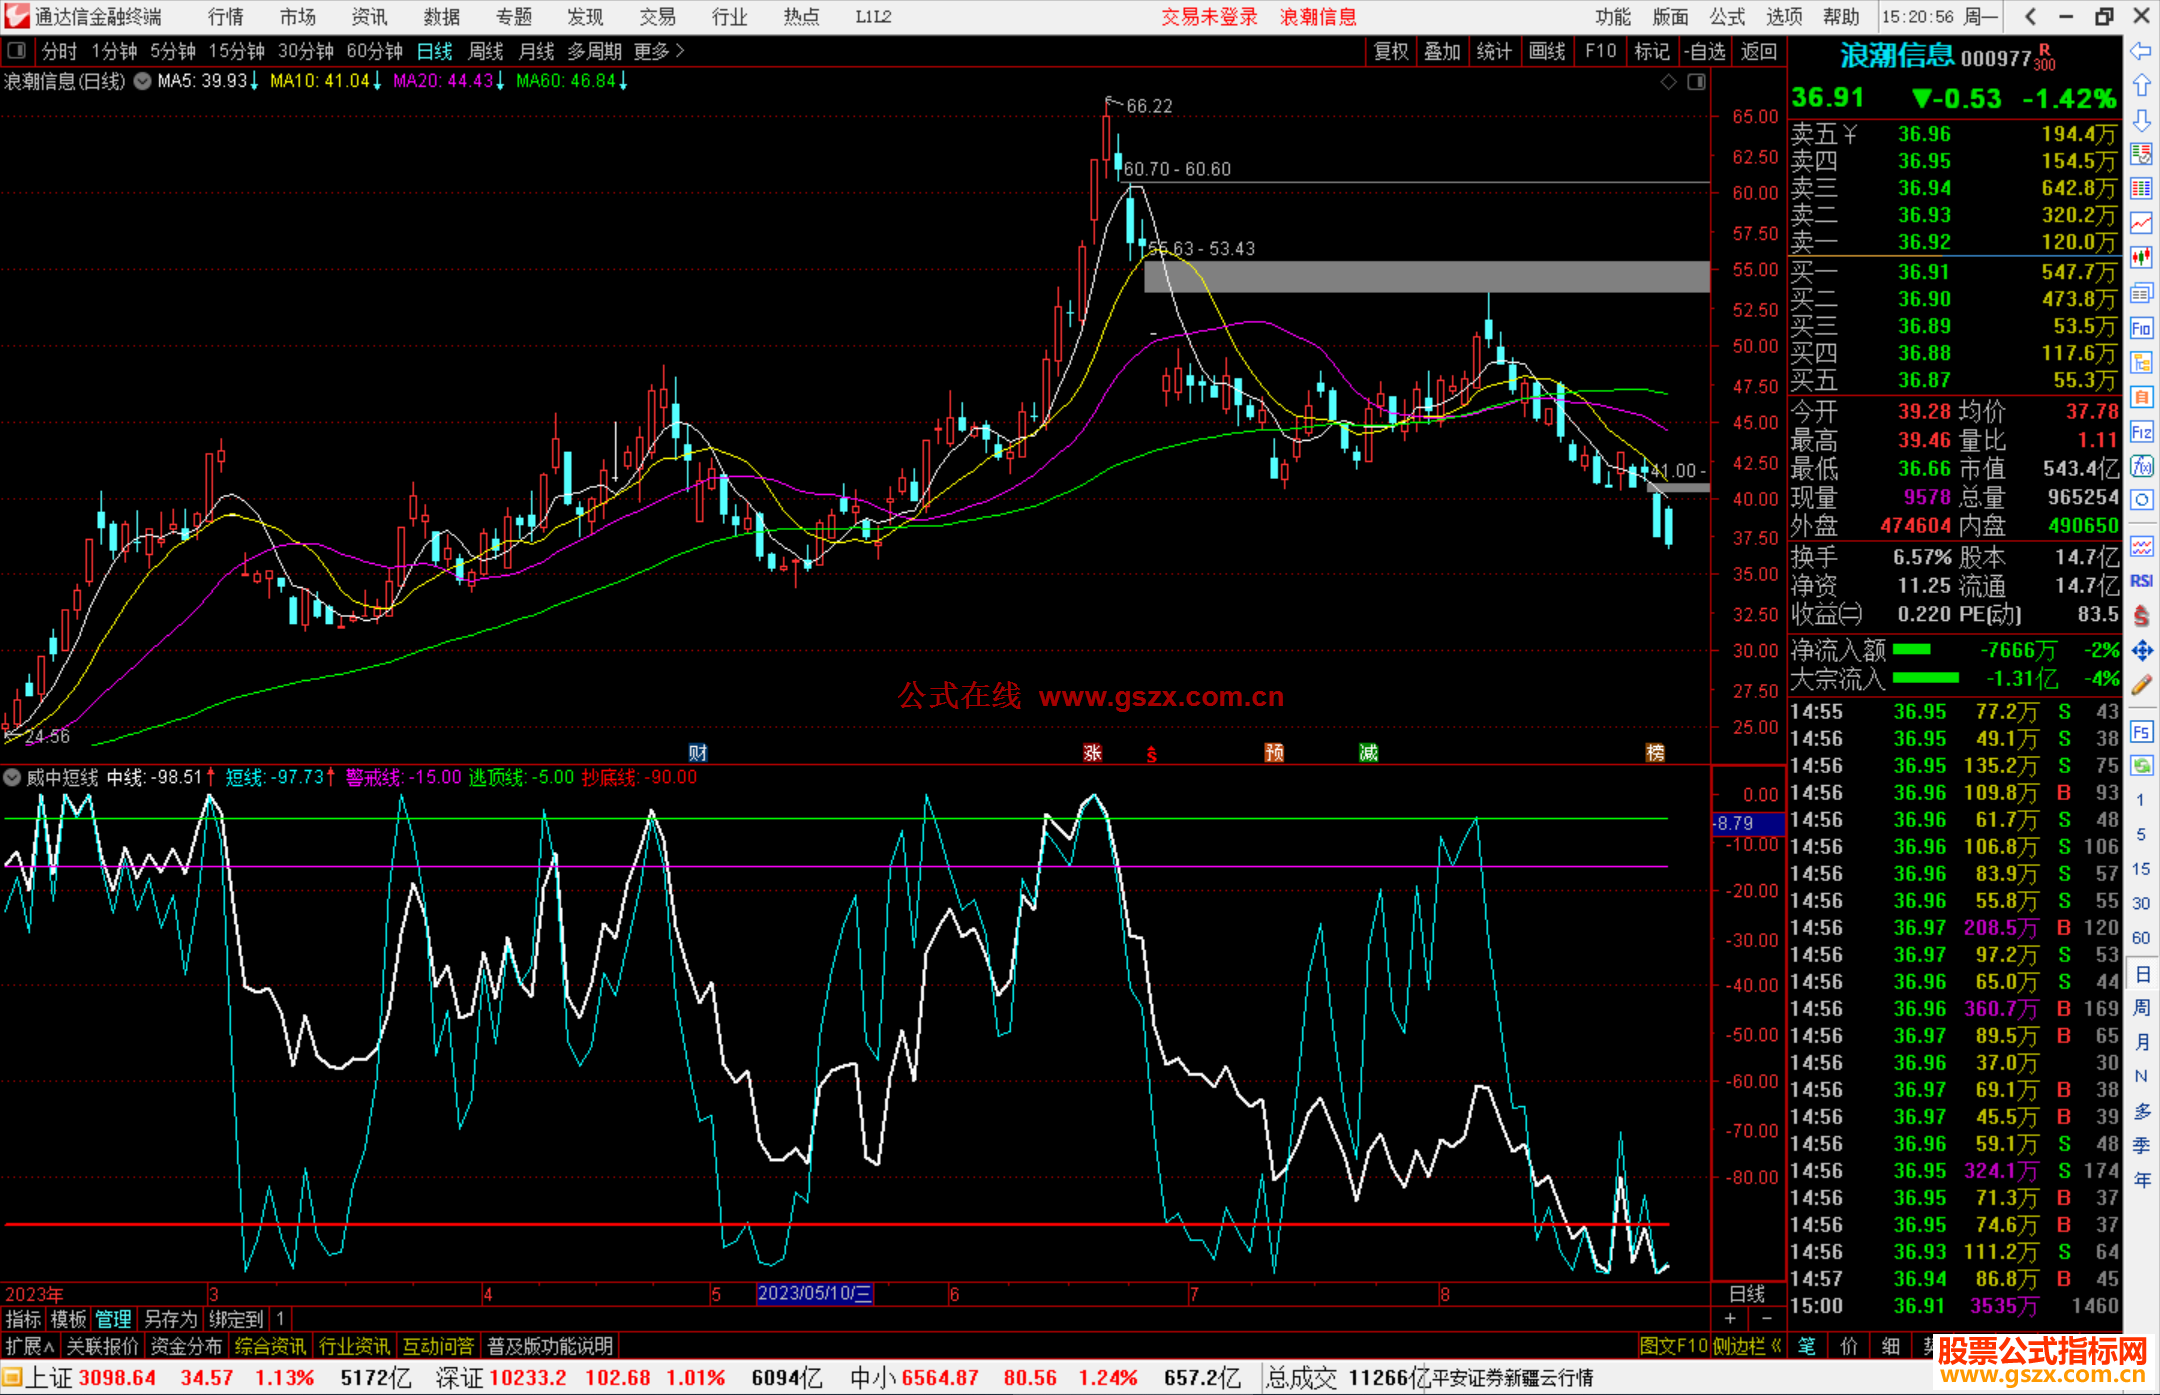Screen dimensions: 2160x1395
Task: Click the F10 company info sidebar icon
Action: pyautogui.click(x=2141, y=329)
